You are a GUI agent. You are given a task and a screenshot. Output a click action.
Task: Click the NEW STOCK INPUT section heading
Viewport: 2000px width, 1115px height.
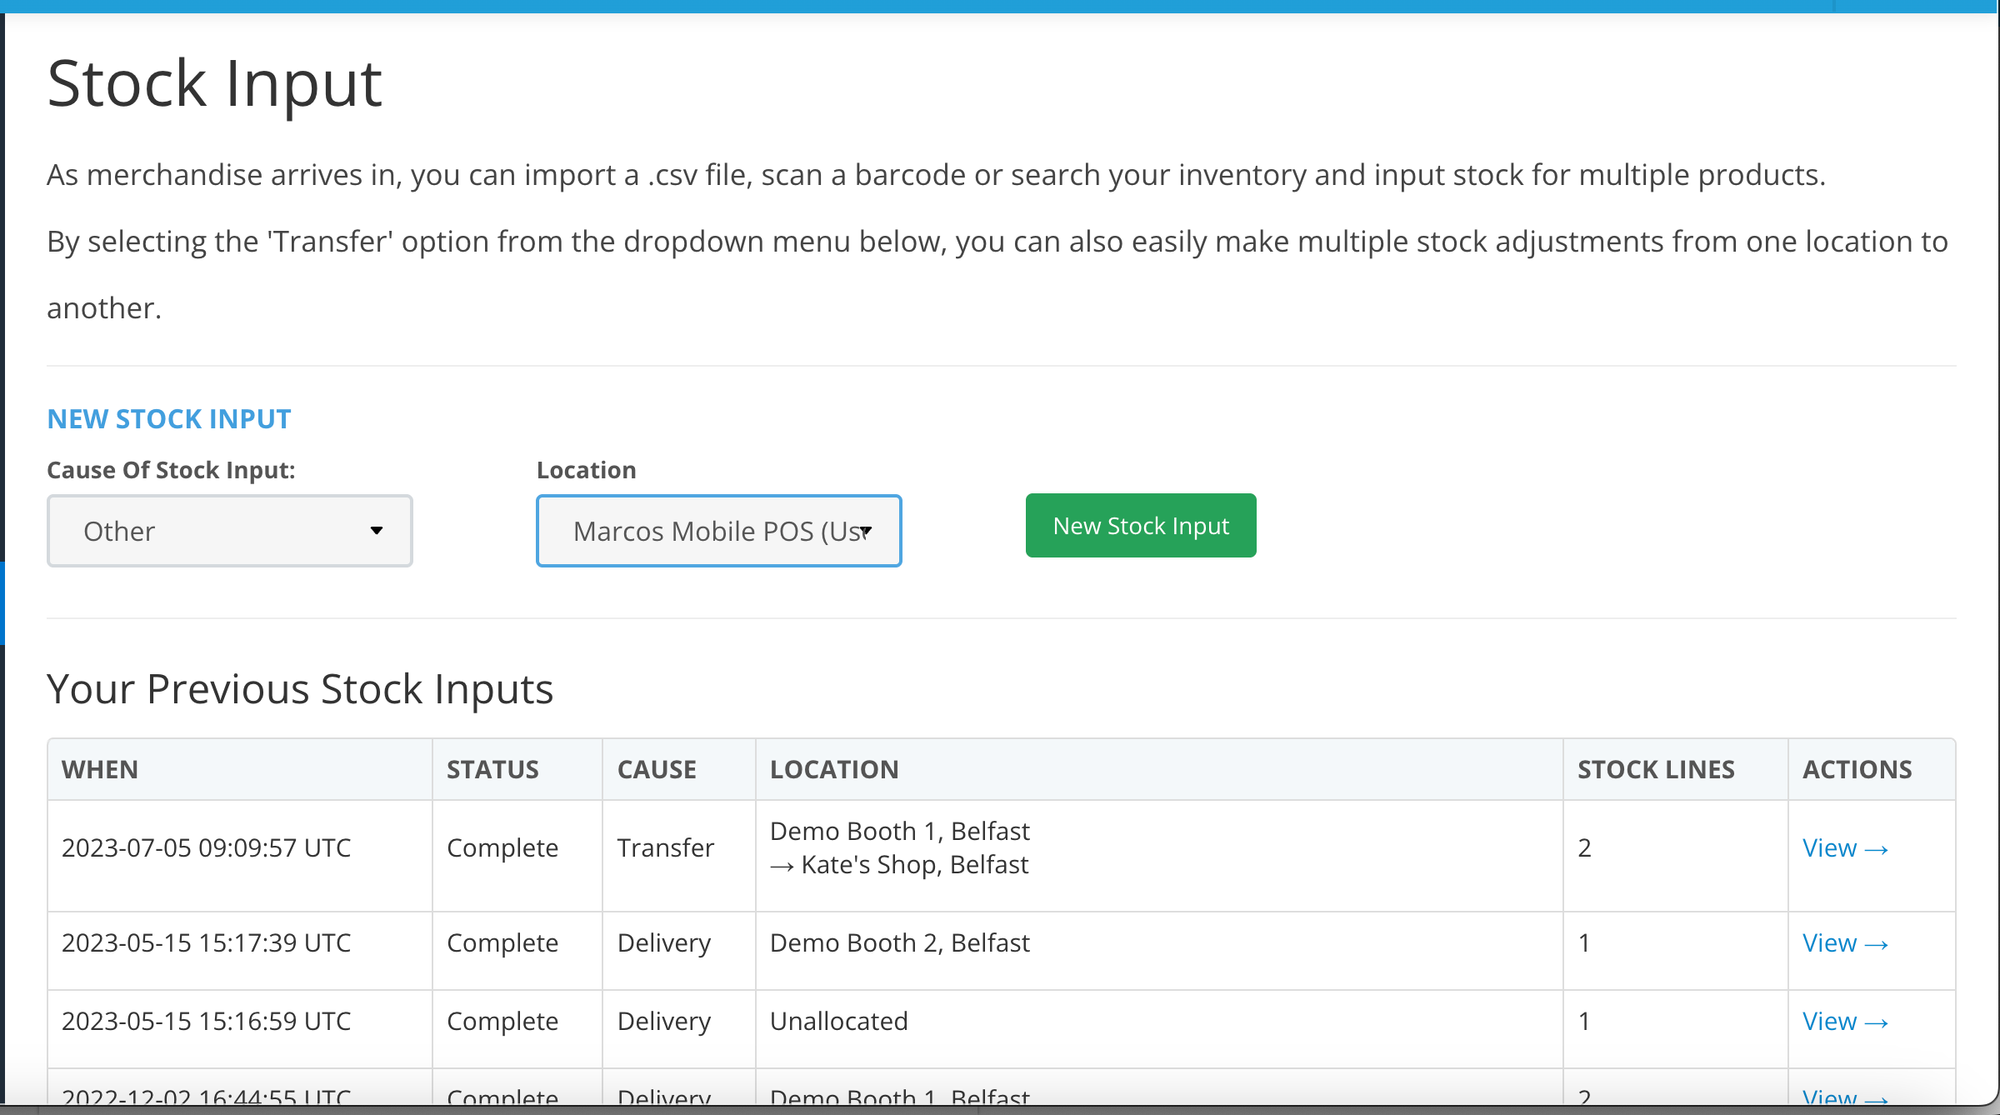click(169, 419)
